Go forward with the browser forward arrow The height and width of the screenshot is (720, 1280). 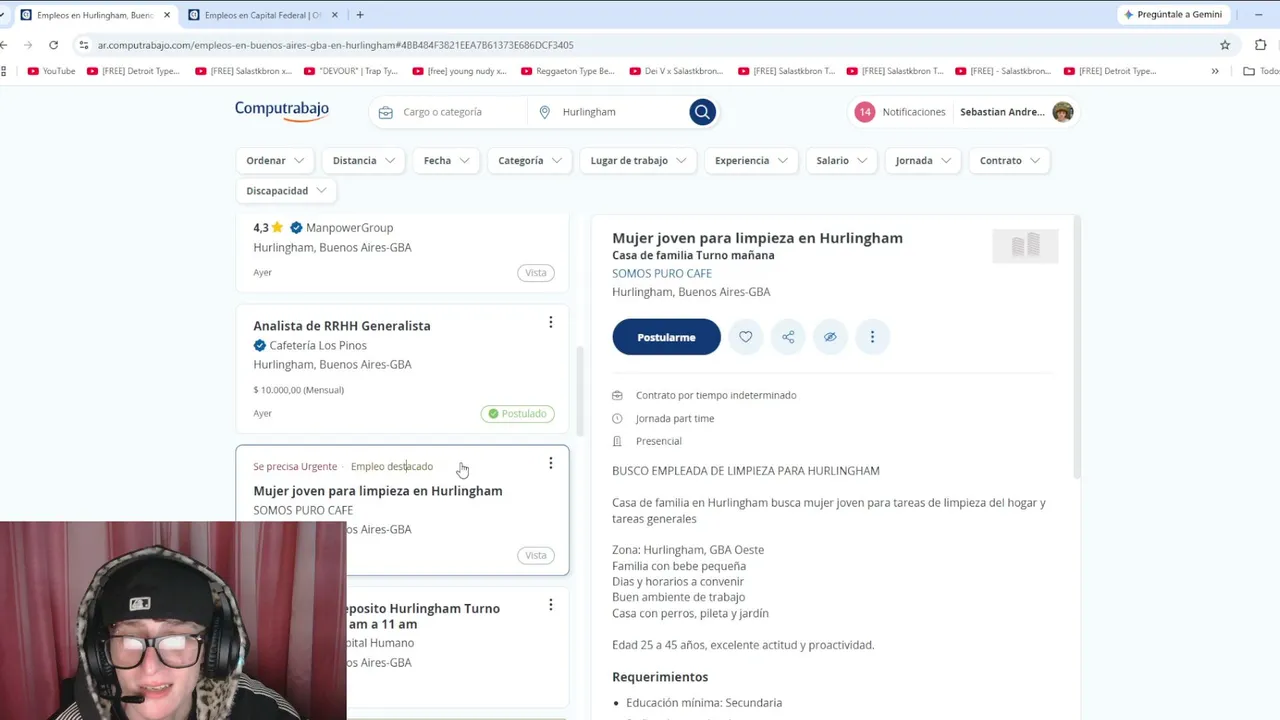(x=27, y=45)
